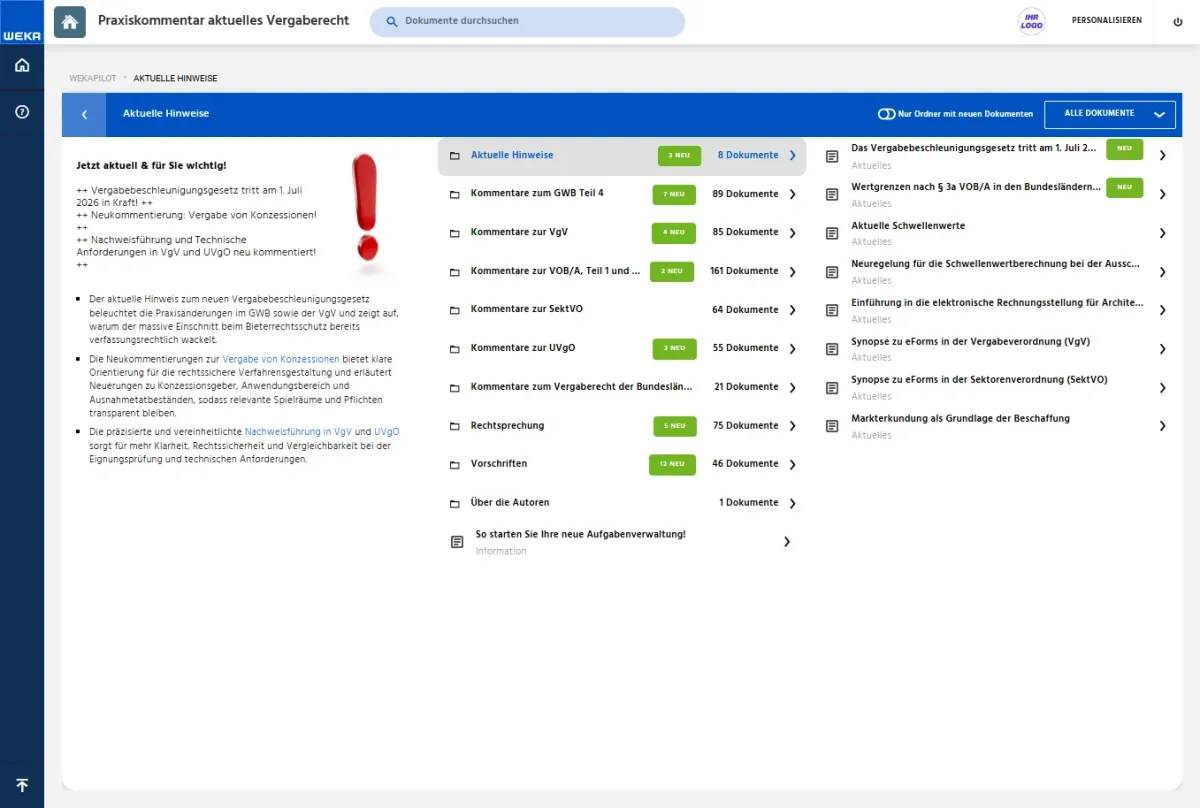Click document icon of Markterkundung entry
Screen dimensions: 1200x808
(832, 426)
